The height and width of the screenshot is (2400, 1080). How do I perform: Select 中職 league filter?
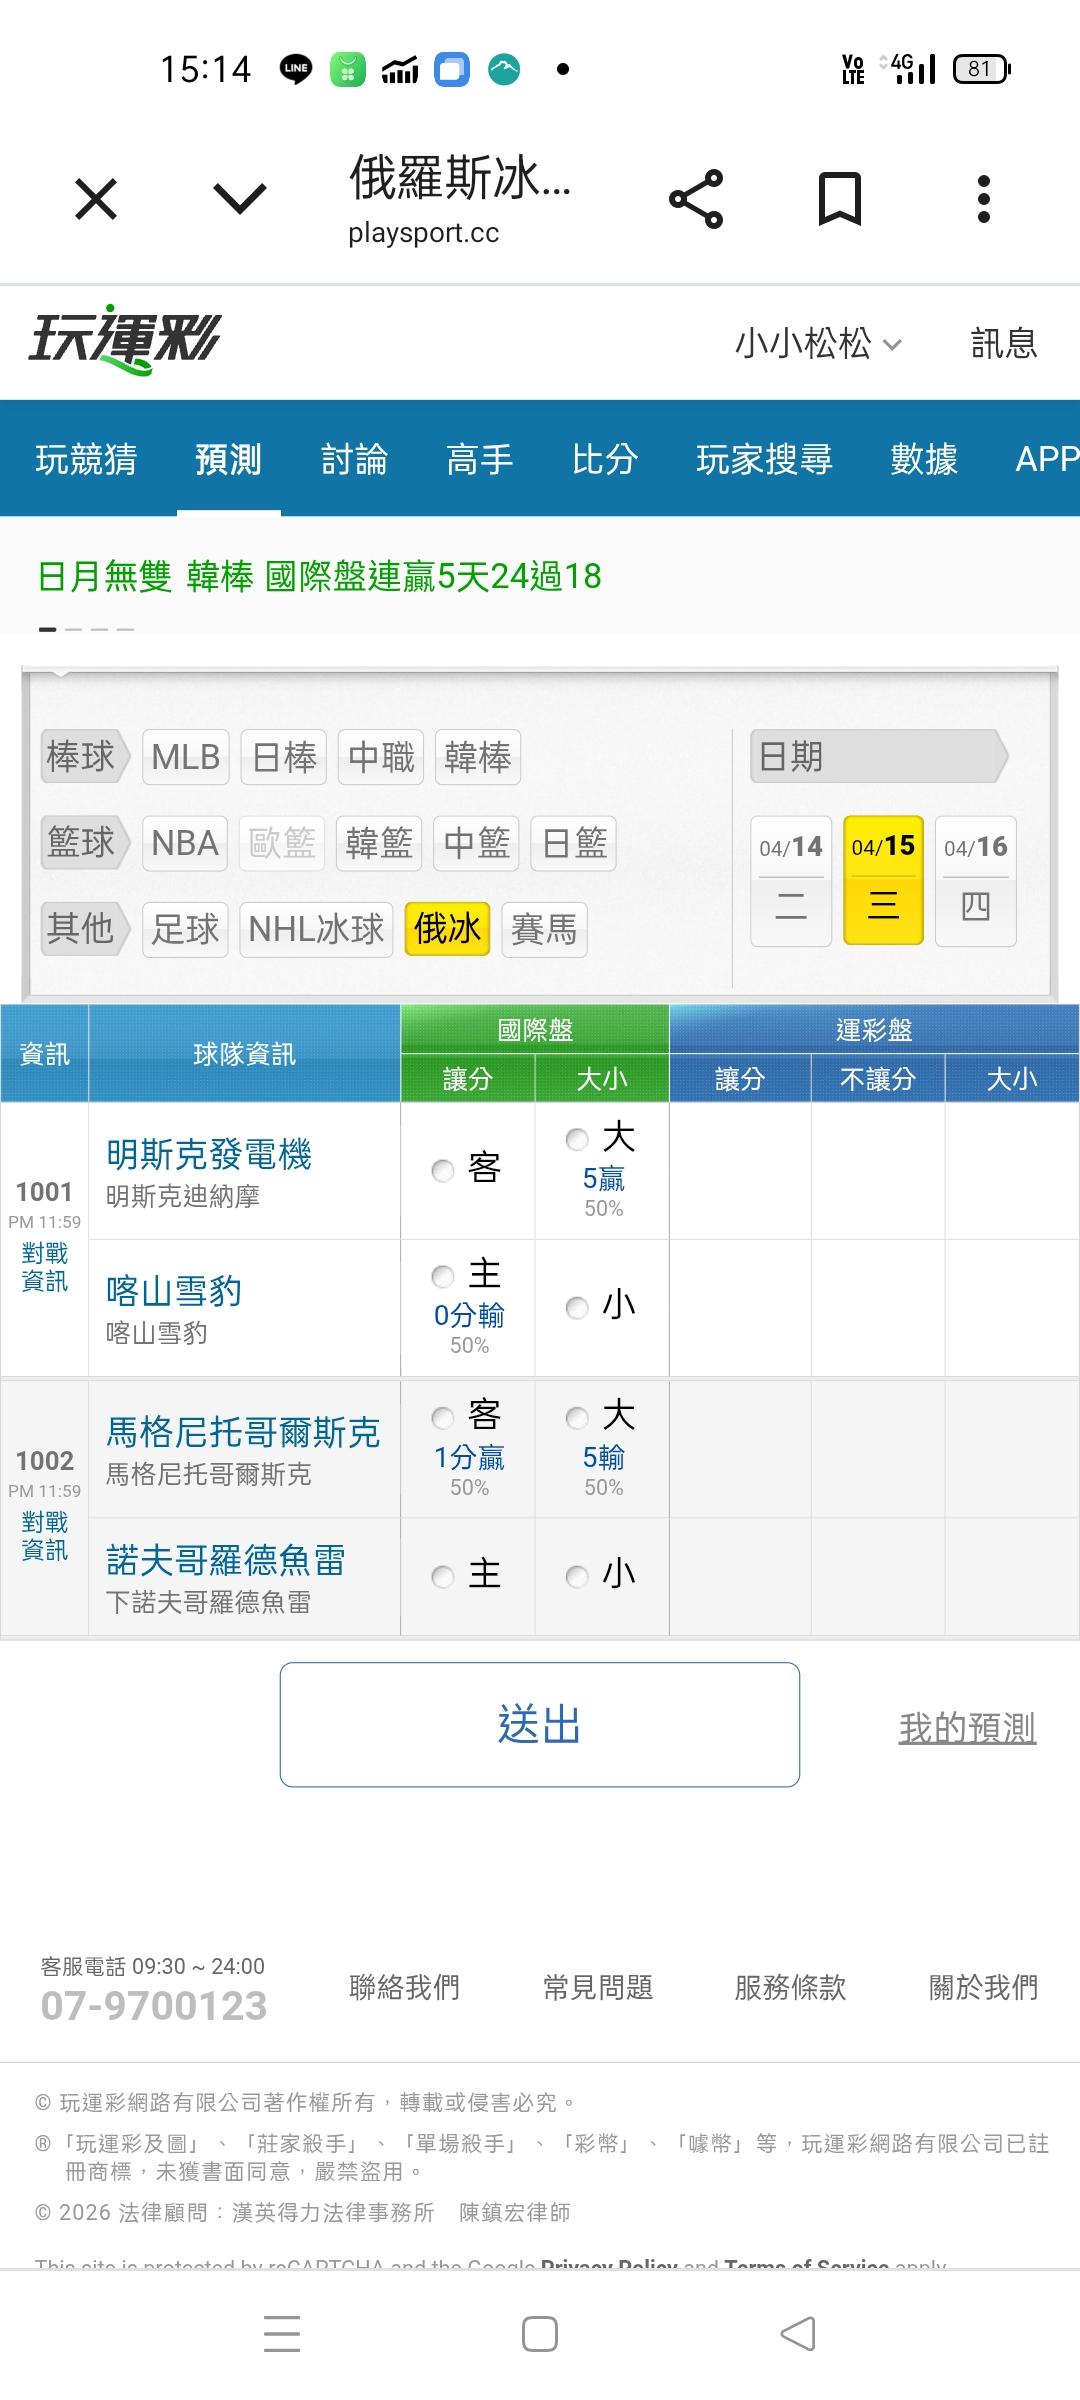[381, 757]
